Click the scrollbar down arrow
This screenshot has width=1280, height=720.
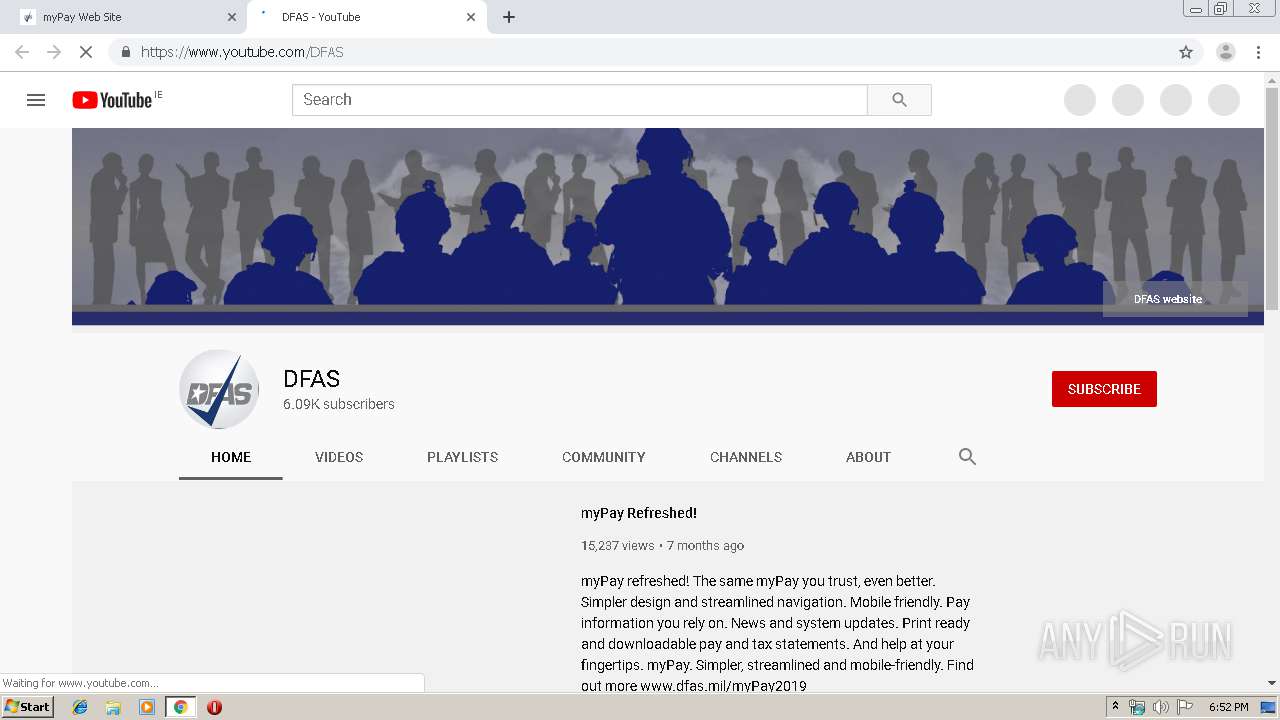tap(1272, 683)
